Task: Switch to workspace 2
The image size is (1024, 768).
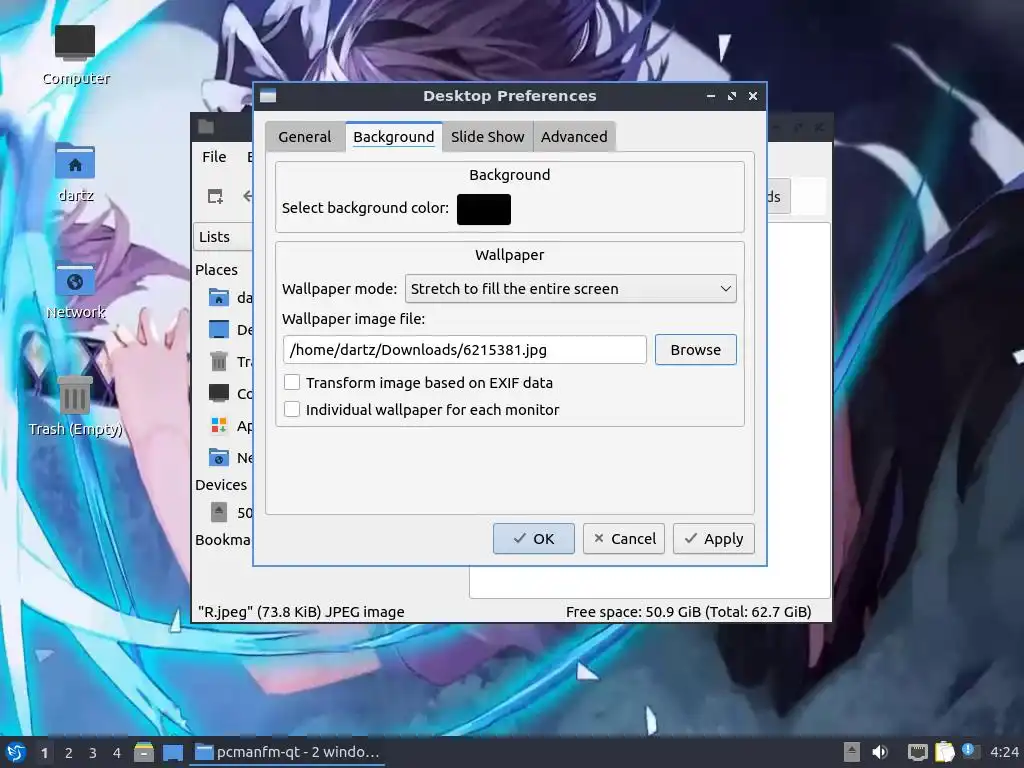Action: [69, 752]
